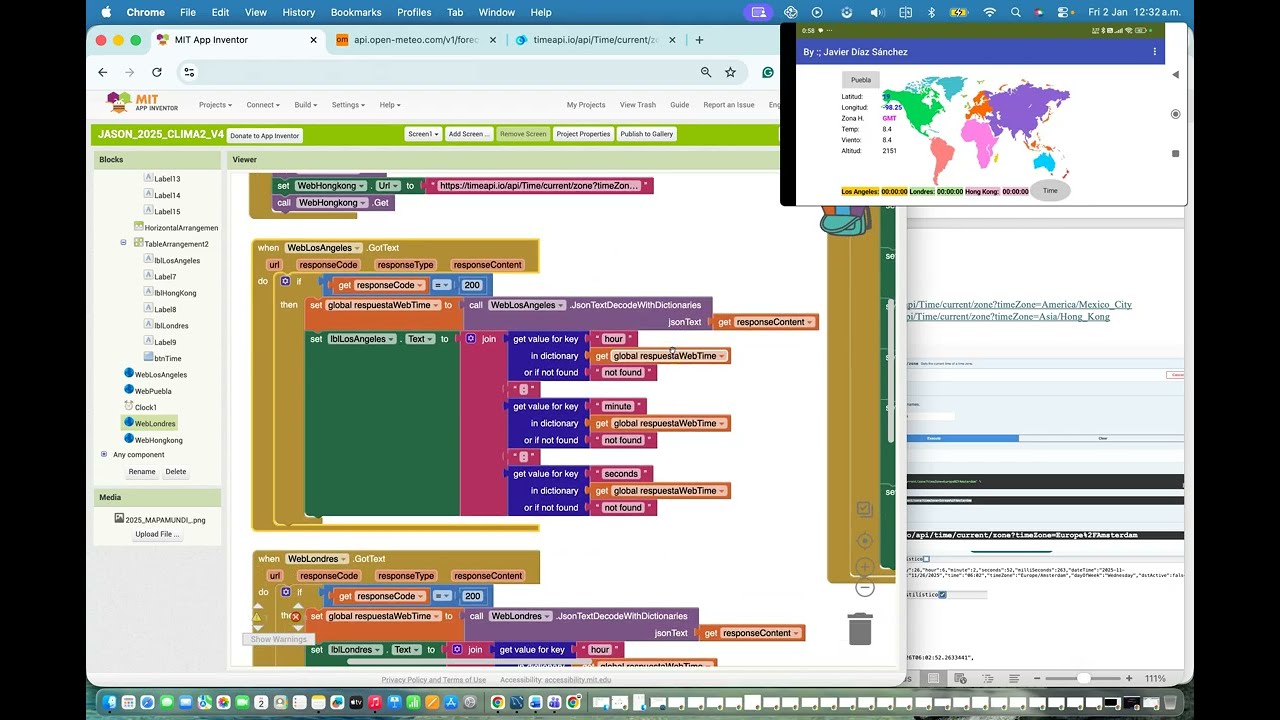The image size is (1280, 720).
Task: Expand the Any component section
Action: (x=104, y=454)
